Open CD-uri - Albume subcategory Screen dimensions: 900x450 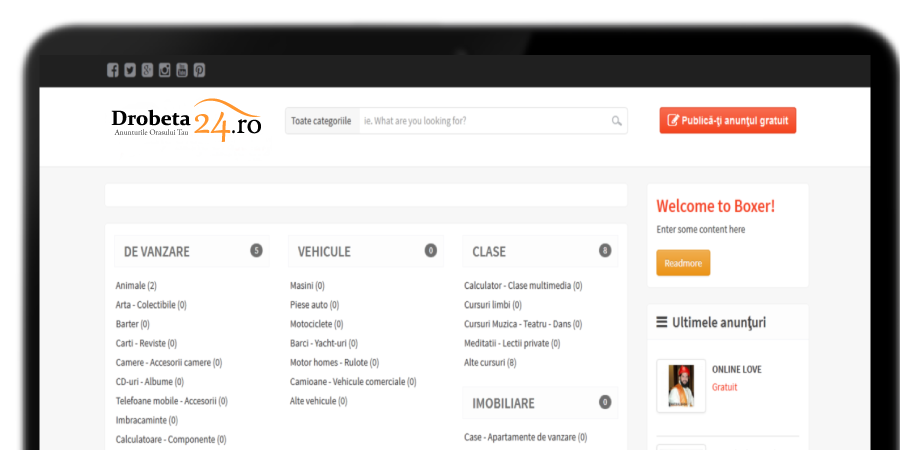point(150,382)
